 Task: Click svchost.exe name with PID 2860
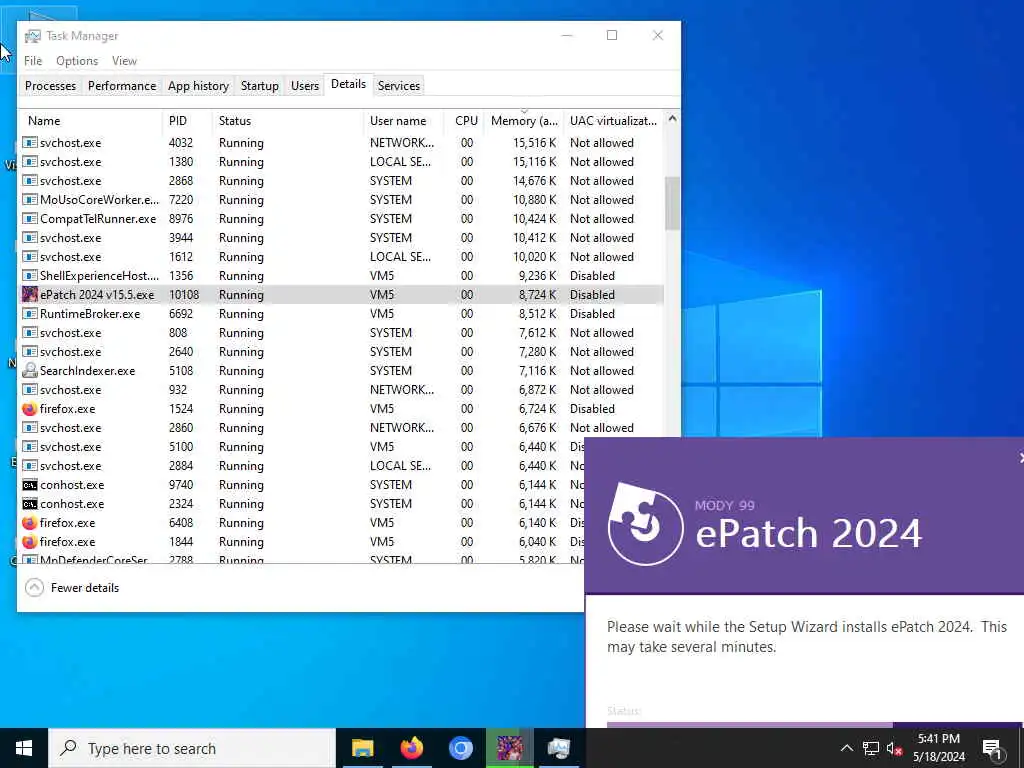pos(71,428)
